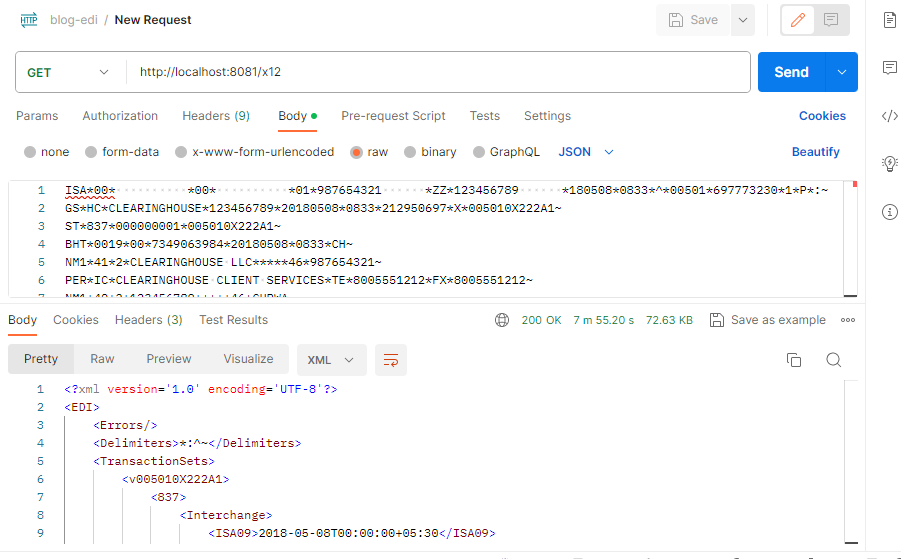Viewport: 901px width, 559px height.
Task: Copy the response body using copy icon
Action: 794,360
